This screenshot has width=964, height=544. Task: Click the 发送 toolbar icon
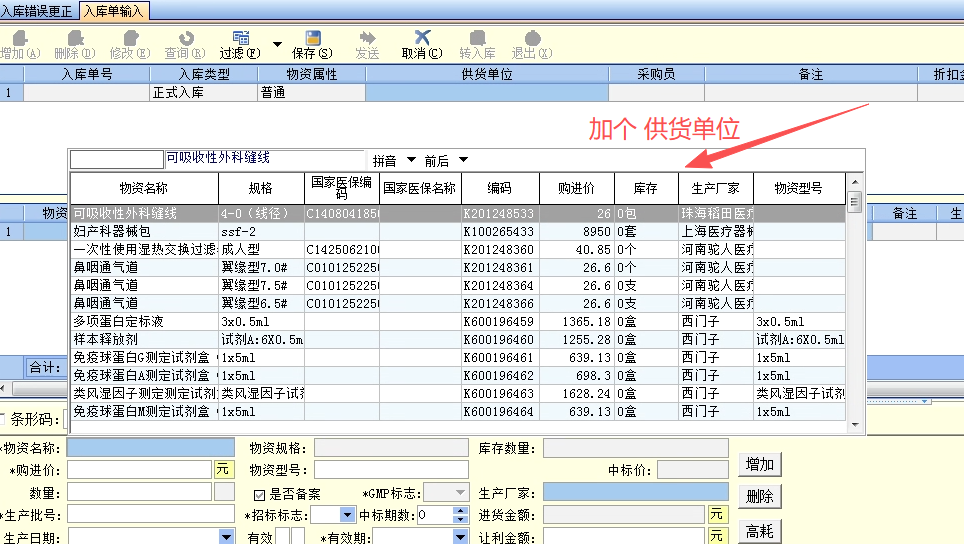(367, 45)
